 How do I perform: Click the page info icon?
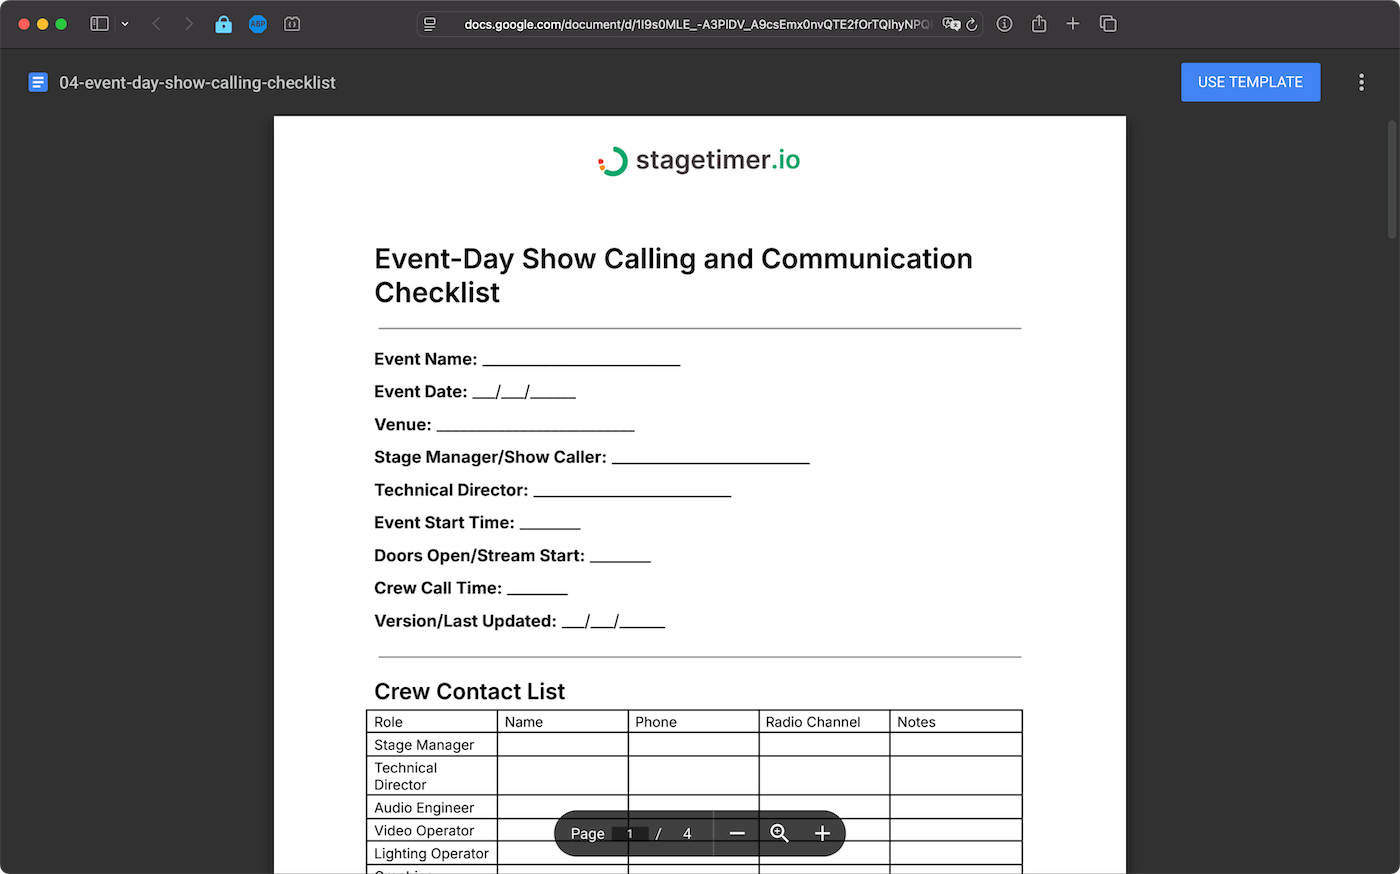[1004, 23]
